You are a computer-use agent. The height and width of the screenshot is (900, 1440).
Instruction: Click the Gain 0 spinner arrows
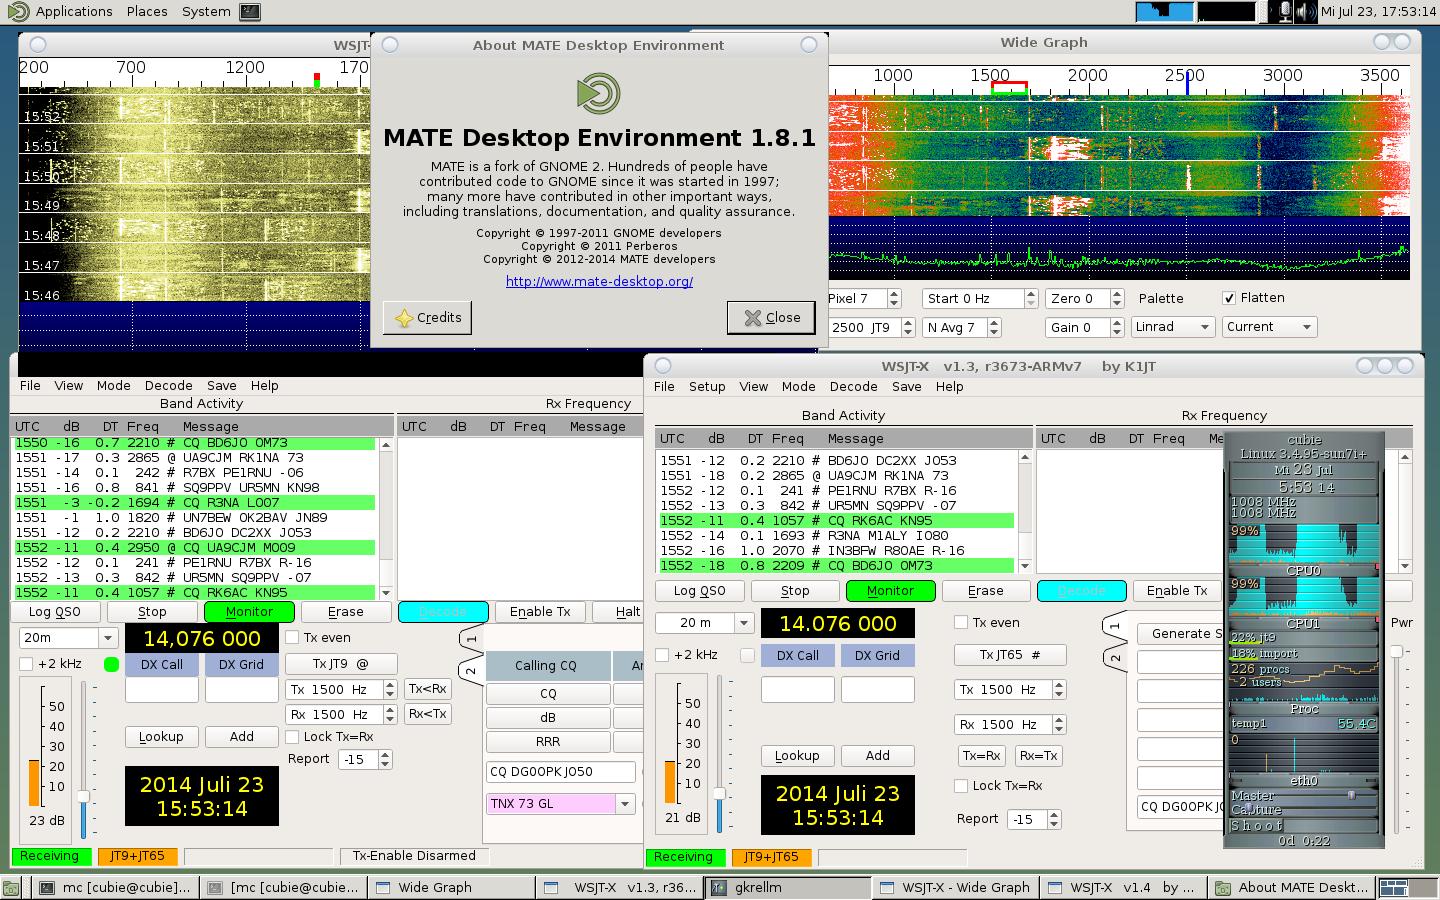[1117, 327]
